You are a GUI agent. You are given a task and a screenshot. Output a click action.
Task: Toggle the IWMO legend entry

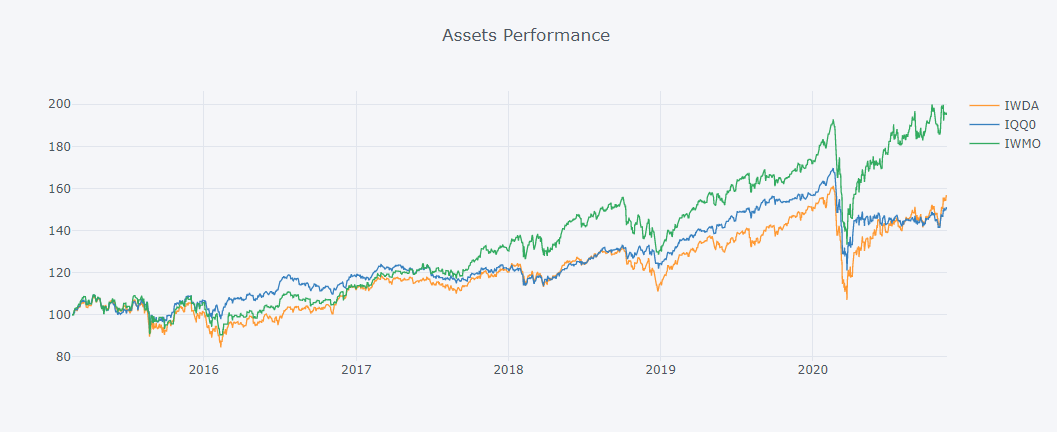[1021, 143]
